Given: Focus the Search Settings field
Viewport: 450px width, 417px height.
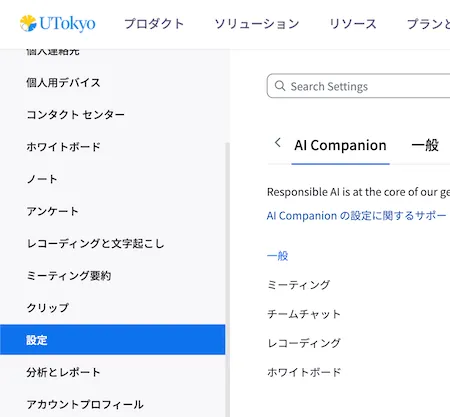Looking at the screenshot, I should click(x=358, y=86).
